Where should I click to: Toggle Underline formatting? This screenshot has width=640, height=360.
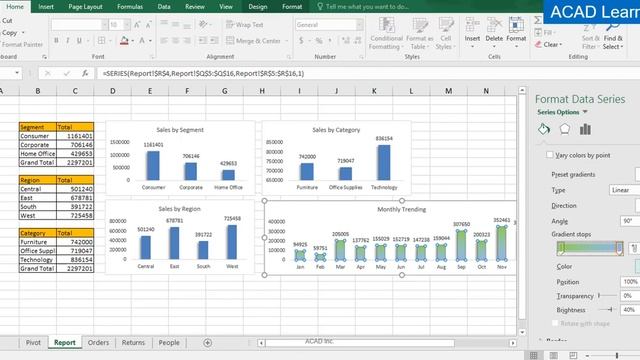tap(79, 40)
